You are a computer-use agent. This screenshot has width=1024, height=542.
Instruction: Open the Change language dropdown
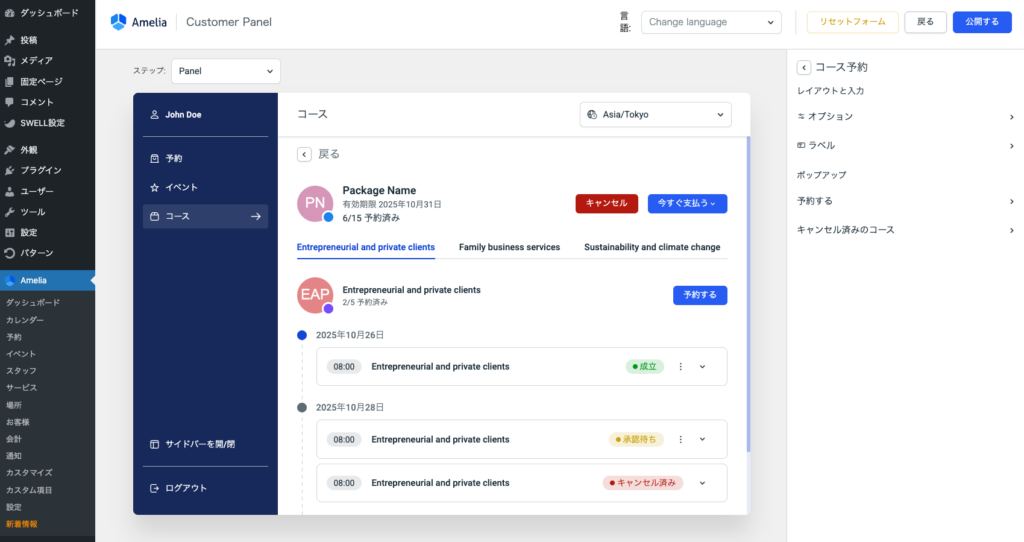pyautogui.click(x=710, y=22)
